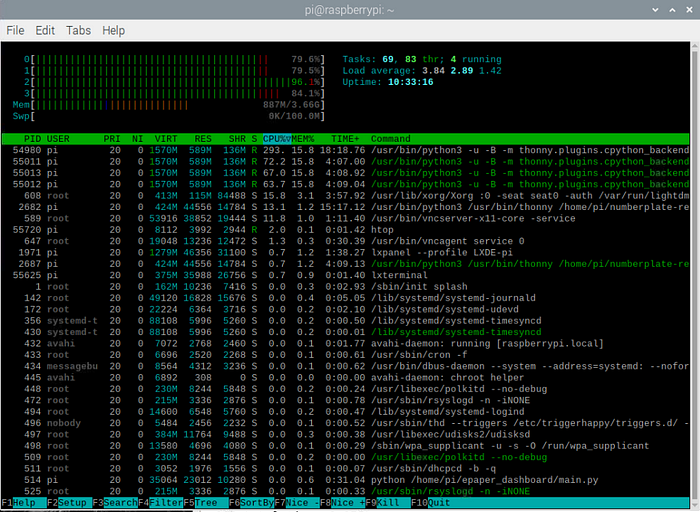
Task: Select the thd triggerhappy process row
Action: 346,423
